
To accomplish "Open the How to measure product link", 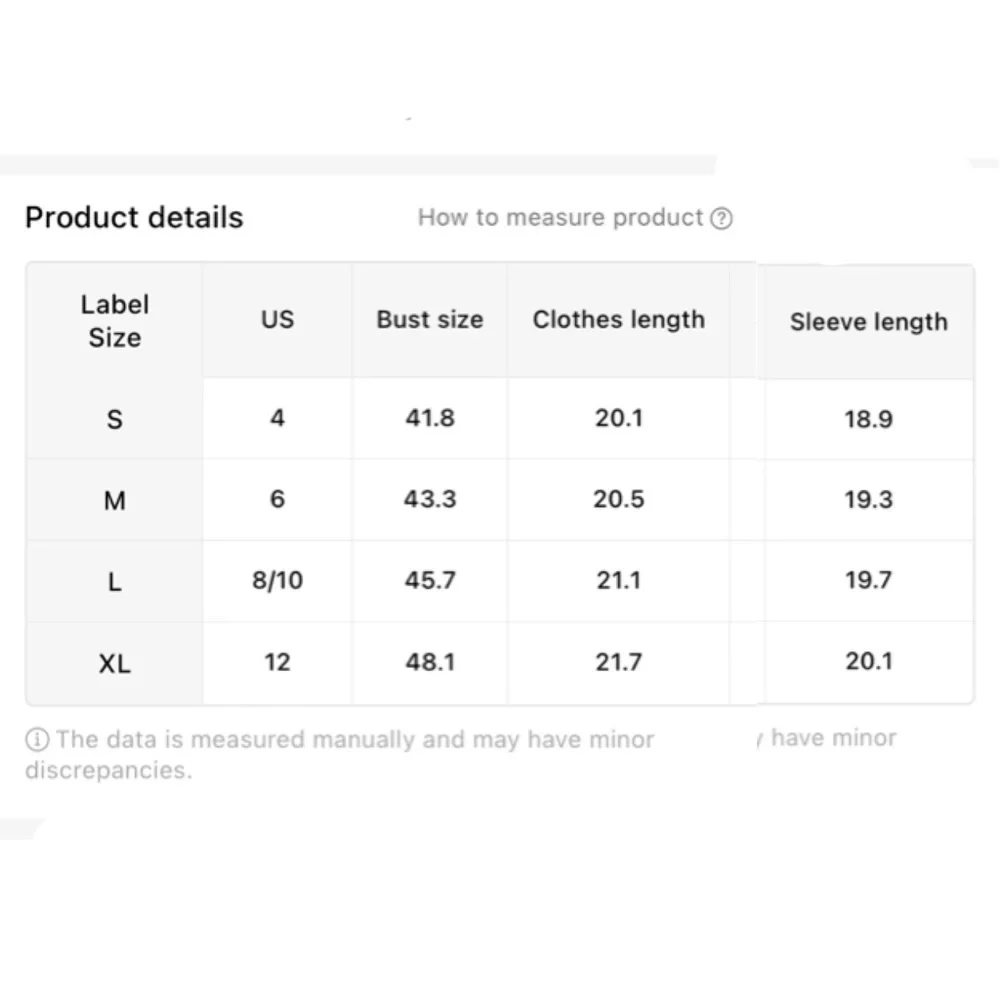I will pos(560,218).
